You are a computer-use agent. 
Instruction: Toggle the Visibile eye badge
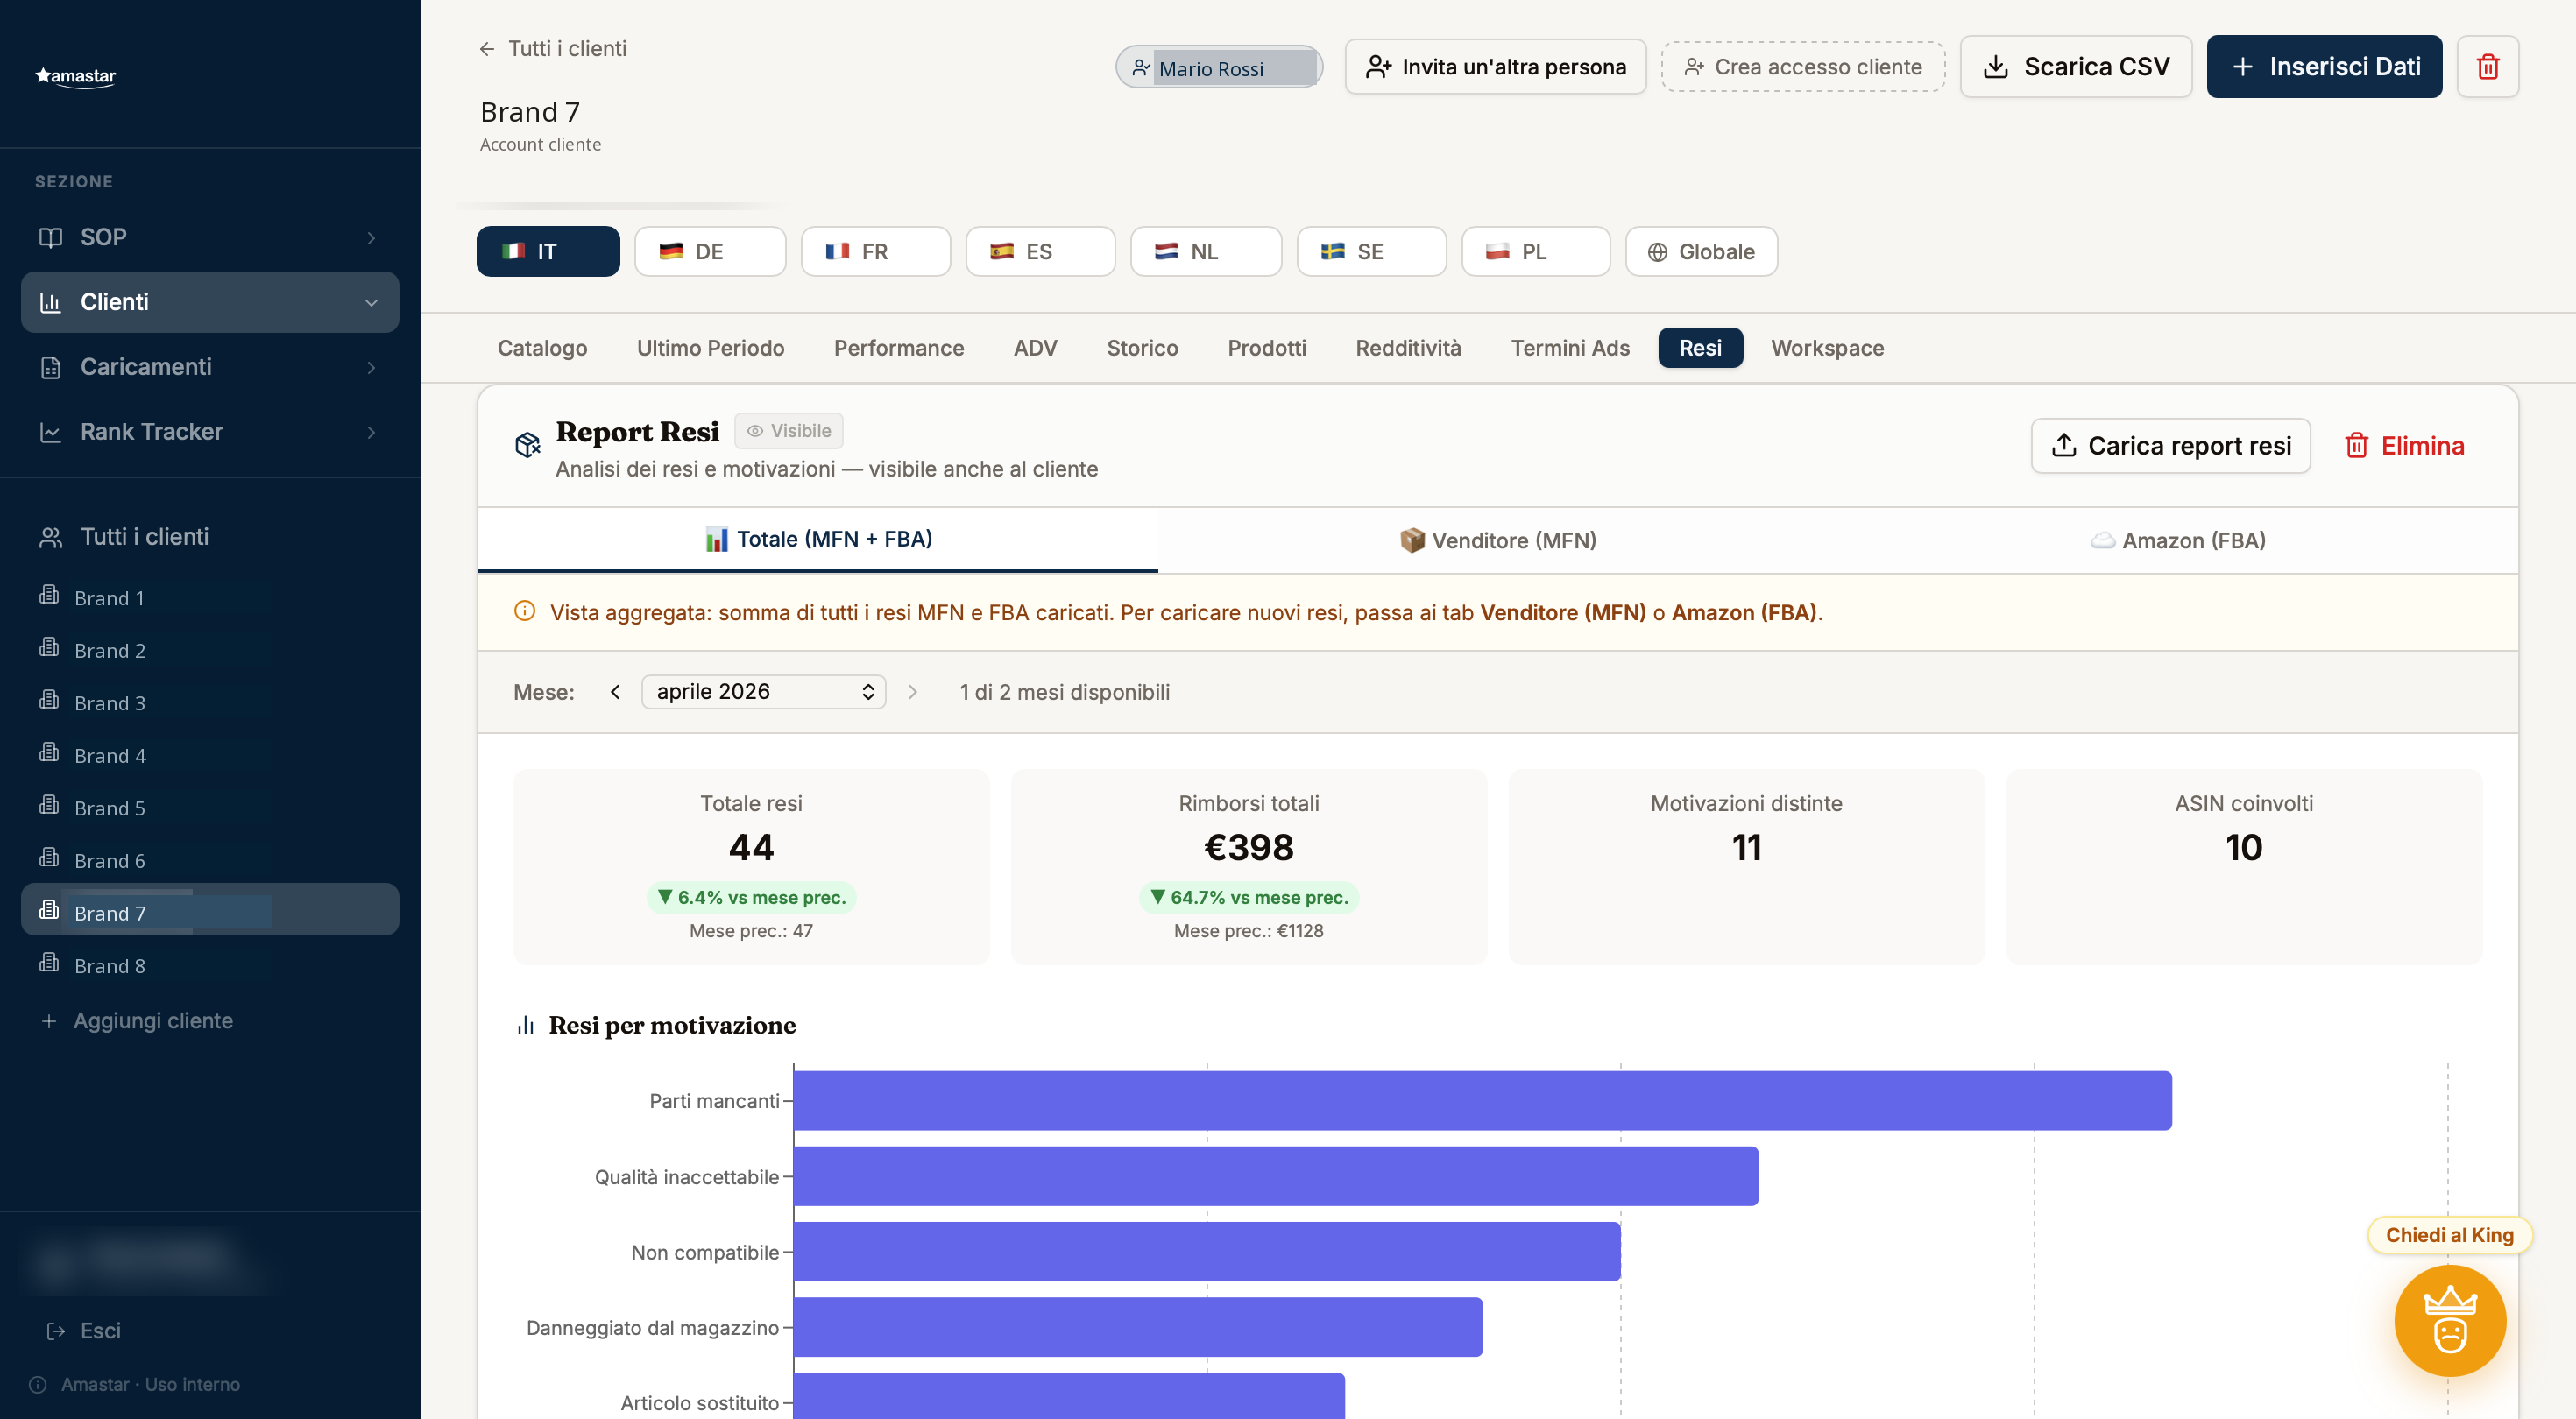[x=788, y=431]
